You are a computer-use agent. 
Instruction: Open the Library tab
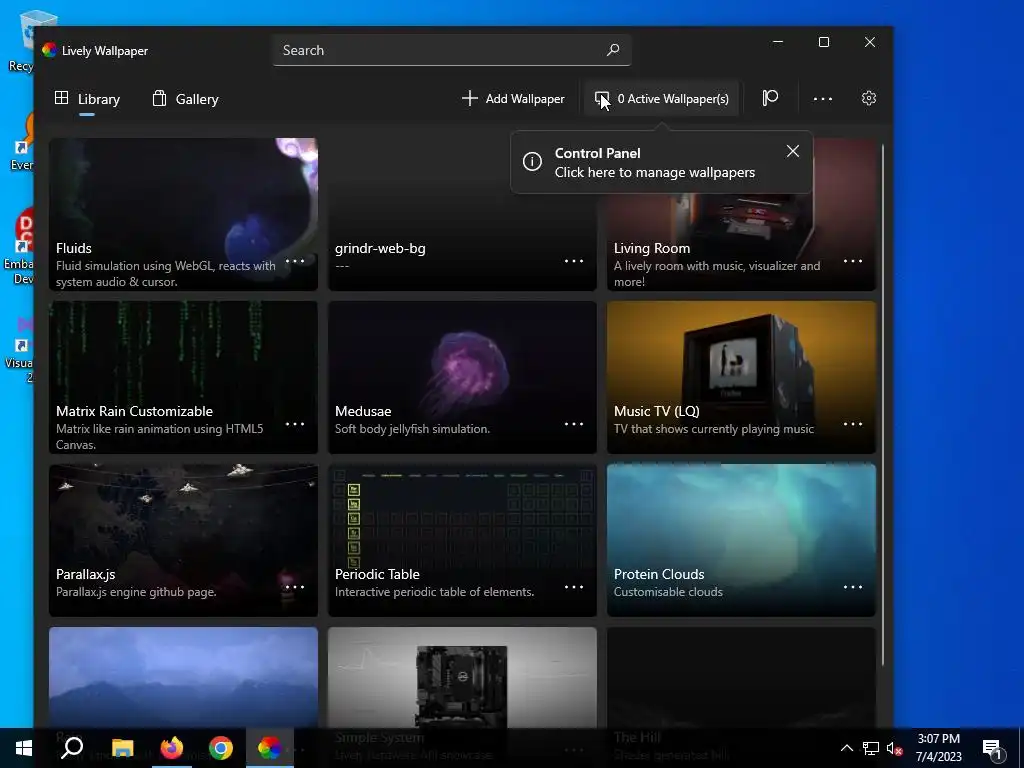(87, 99)
